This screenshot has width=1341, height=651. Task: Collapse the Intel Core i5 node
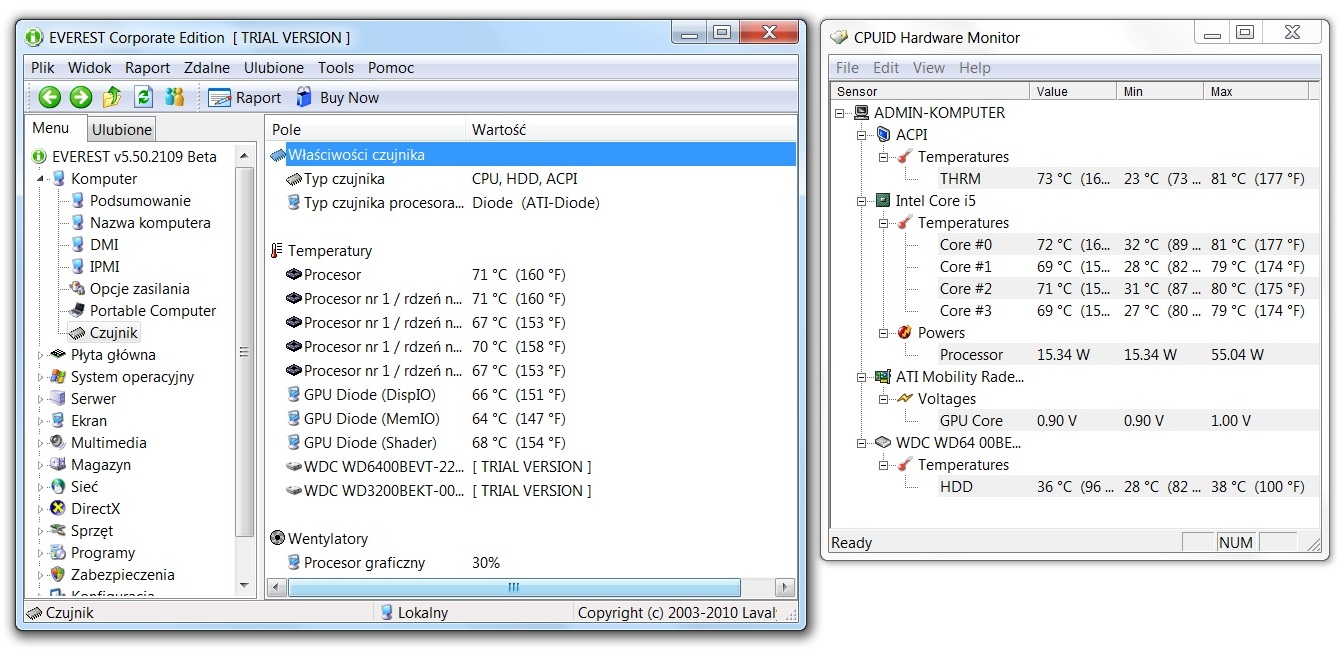click(x=862, y=201)
